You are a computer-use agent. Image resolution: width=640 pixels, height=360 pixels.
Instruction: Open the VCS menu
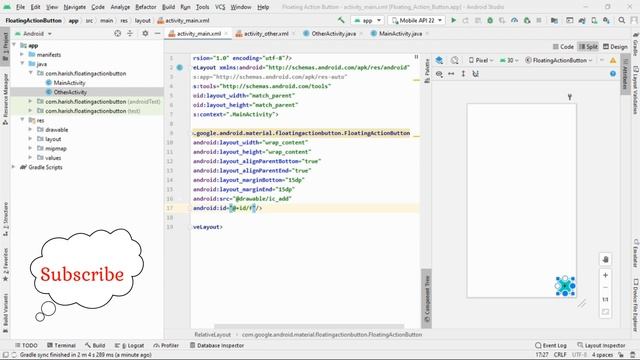coord(220,7)
